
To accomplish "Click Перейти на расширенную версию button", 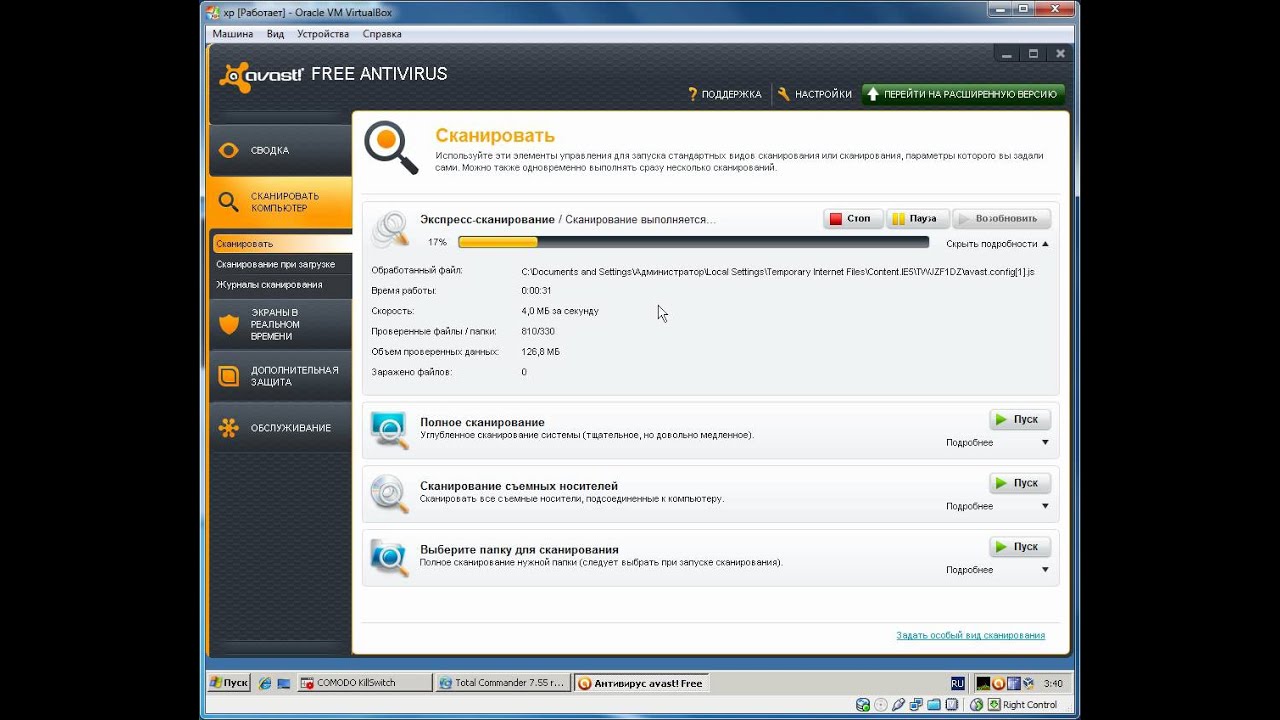I will 963,94.
